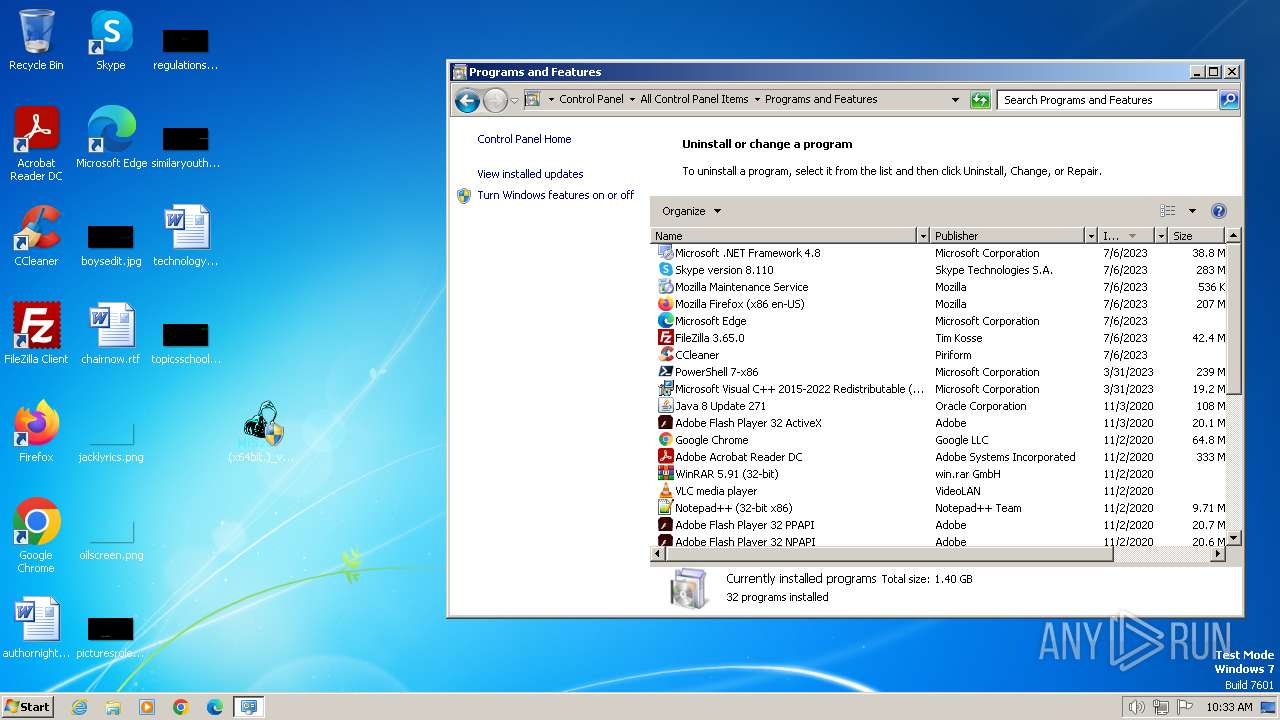Viewport: 1280px width, 720px height.
Task: Click Programs and Features breadcrumb
Action: [x=821, y=100]
